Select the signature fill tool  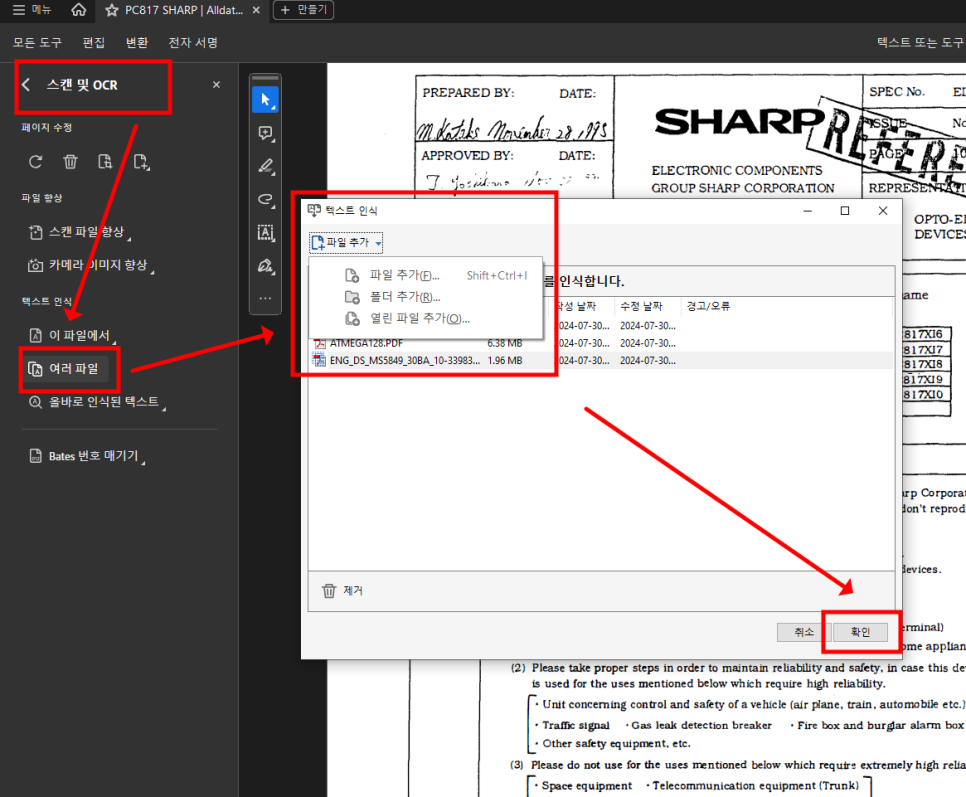pyautogui.click(x=266, y=265)
